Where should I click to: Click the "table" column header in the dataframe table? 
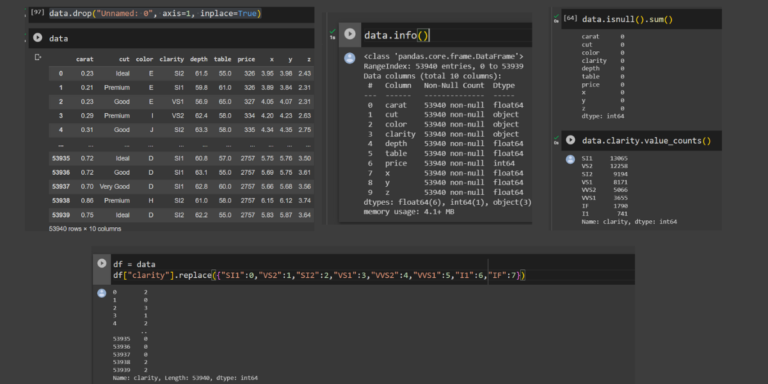[x=222, y=59]
